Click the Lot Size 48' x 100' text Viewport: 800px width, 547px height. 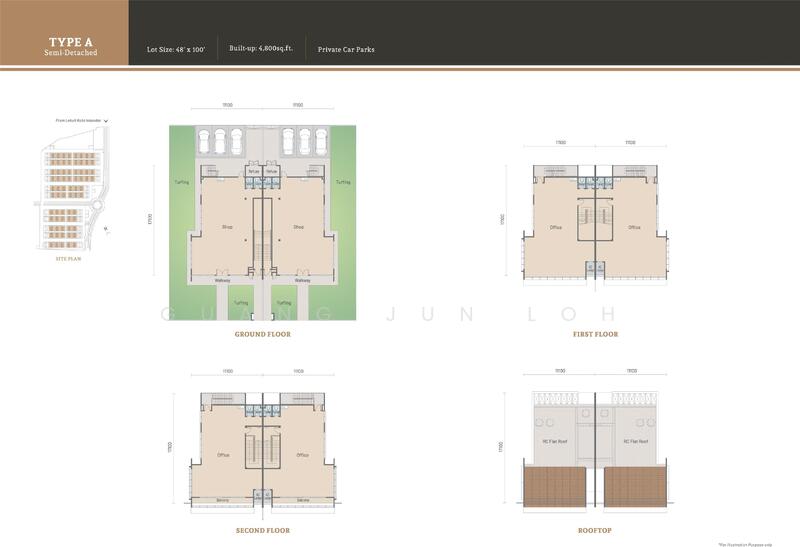tap(177, 49)
